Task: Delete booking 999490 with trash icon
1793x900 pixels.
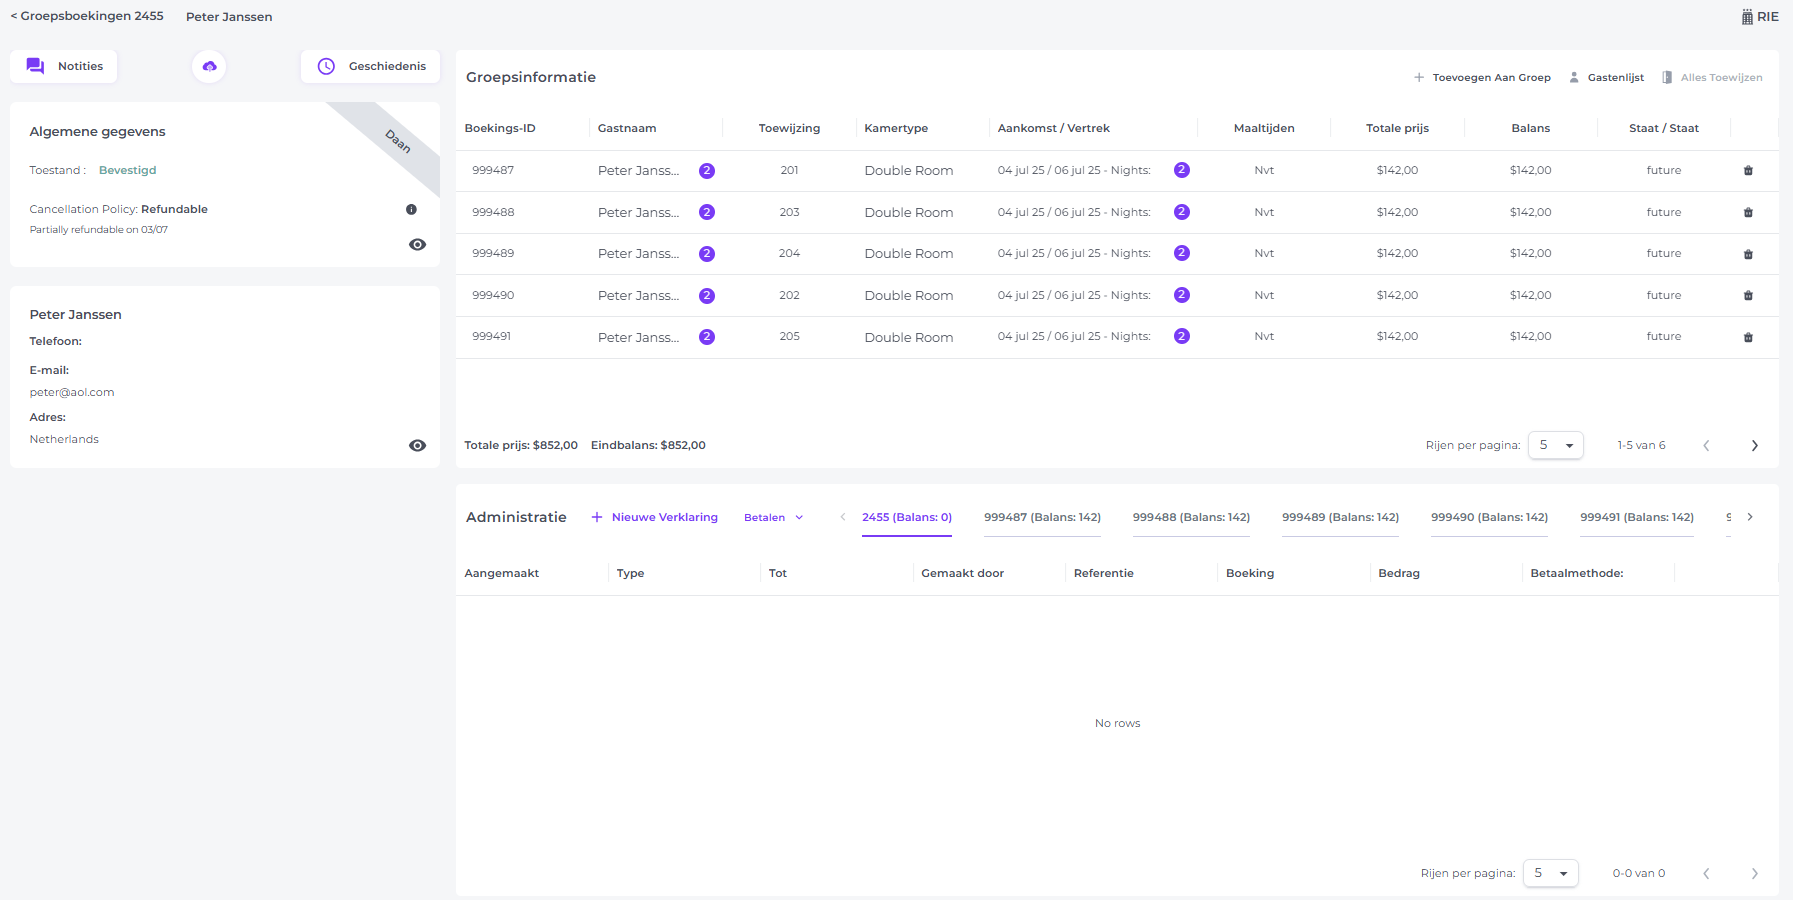Action: (1748, 296)
